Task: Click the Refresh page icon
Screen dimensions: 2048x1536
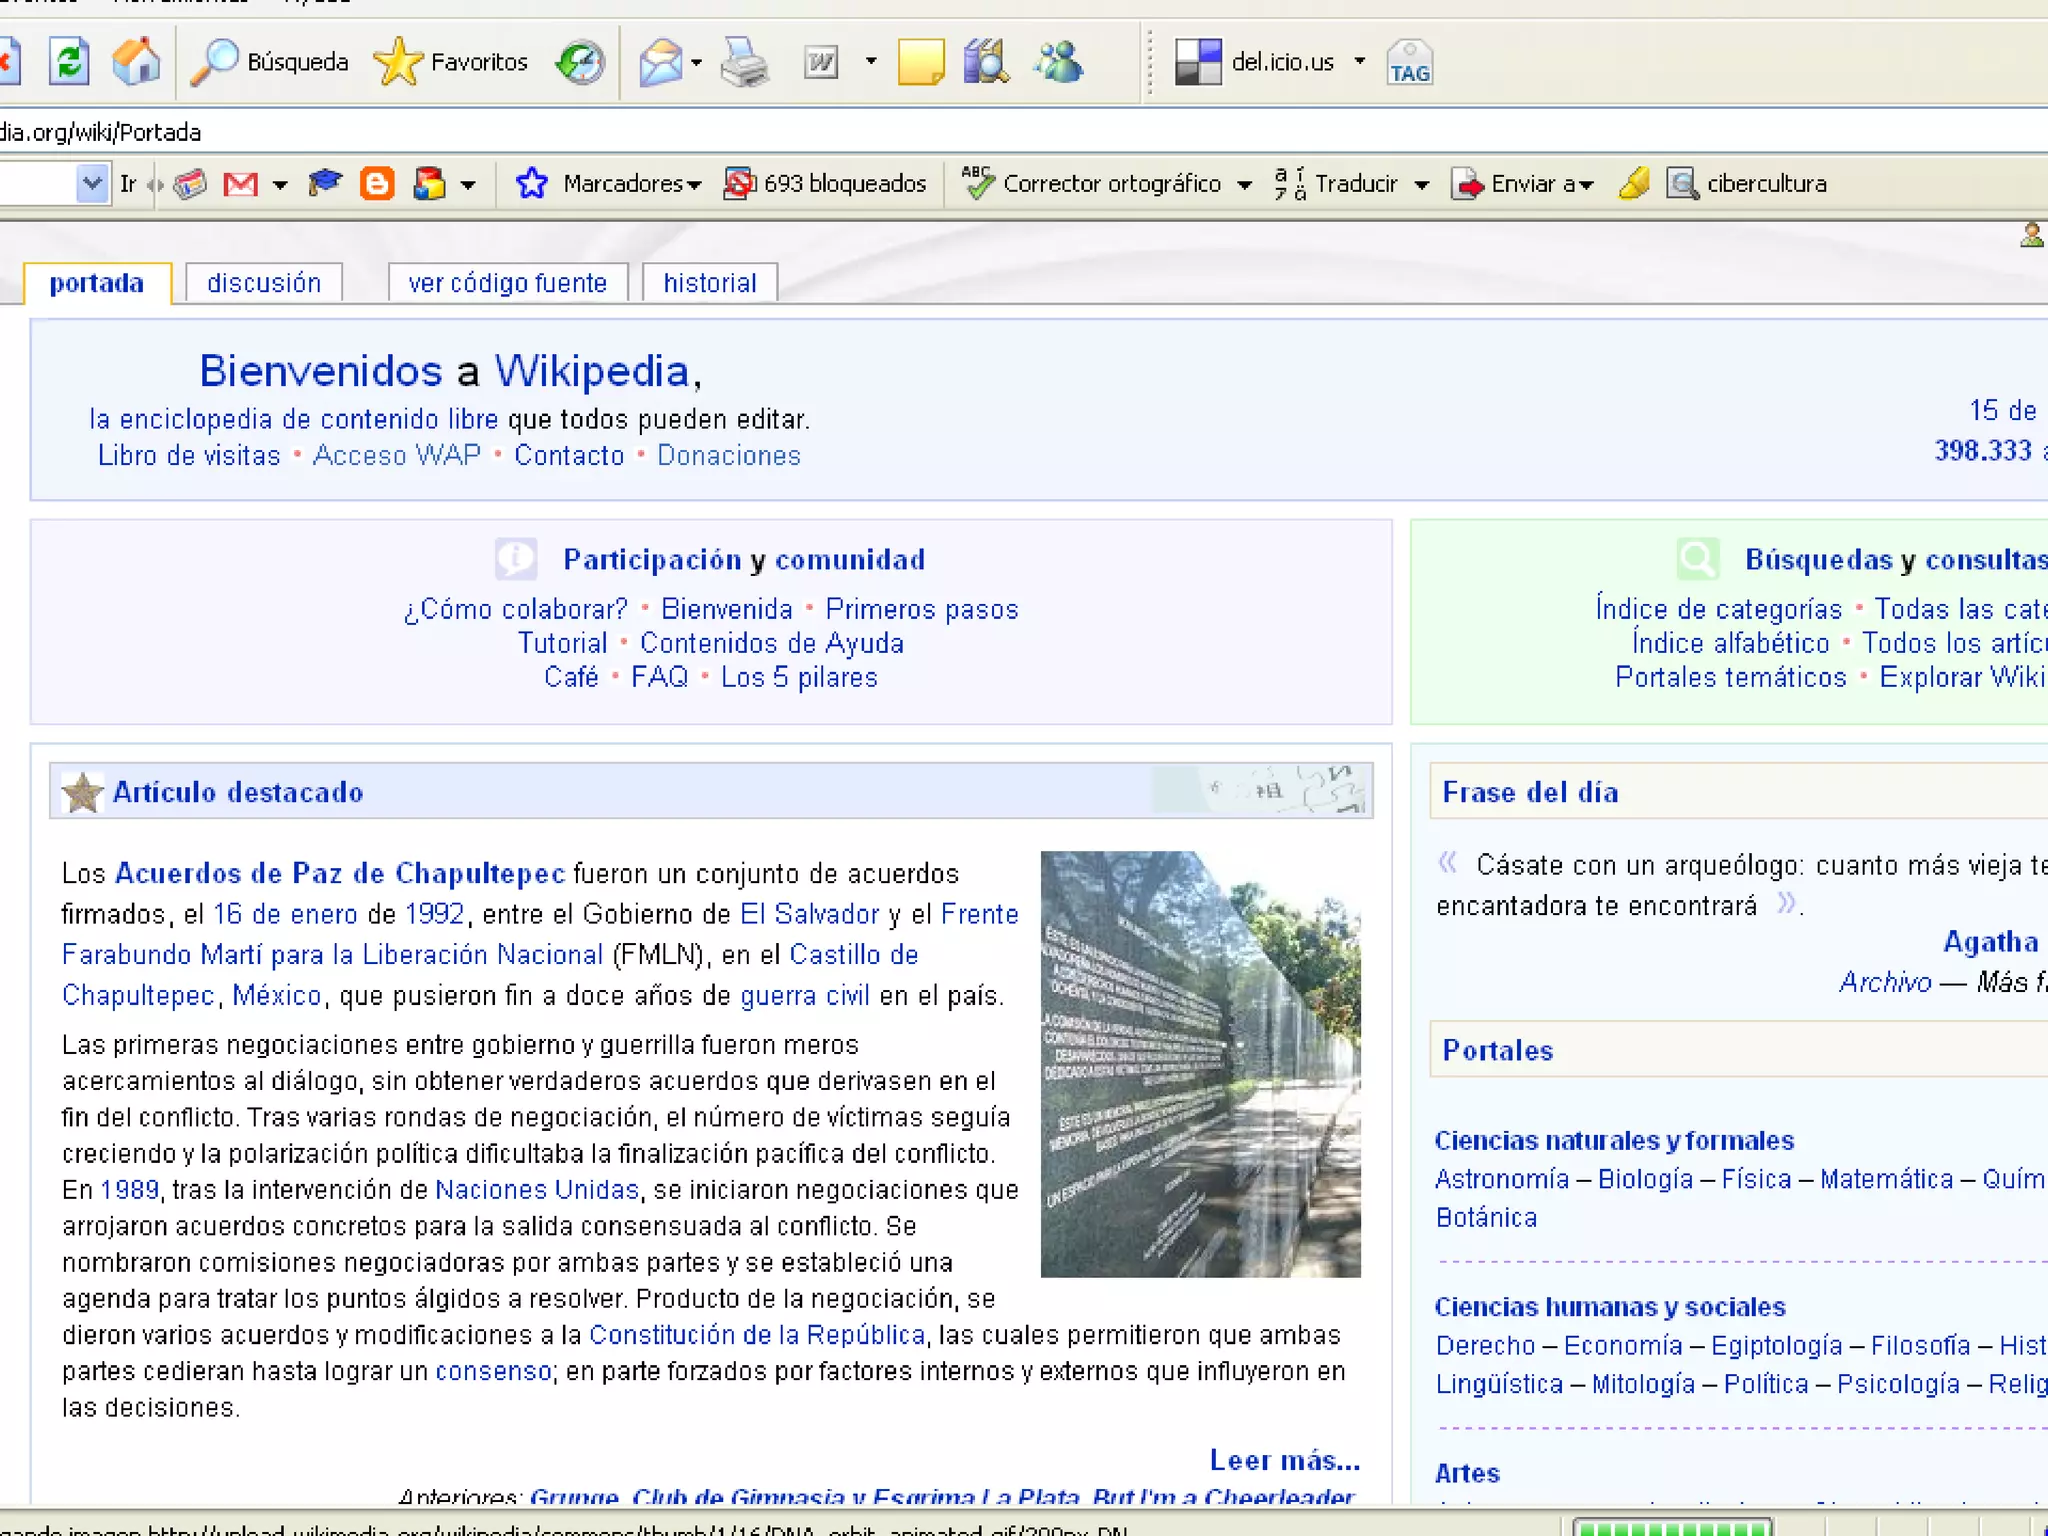Action: point(68,62)
